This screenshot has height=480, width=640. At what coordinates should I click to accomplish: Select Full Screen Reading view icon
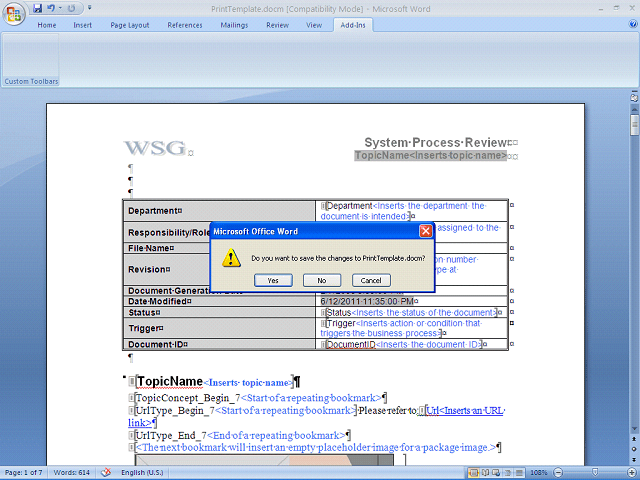coord(485,473)
